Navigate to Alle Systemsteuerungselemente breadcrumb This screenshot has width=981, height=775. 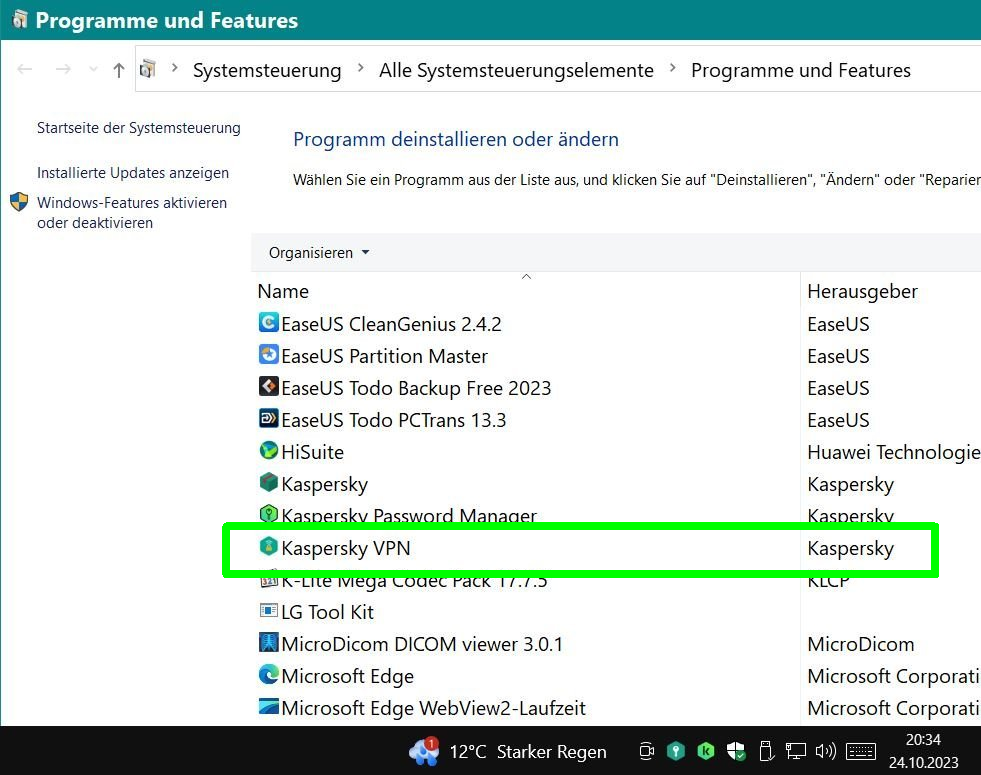tap(516, 70)
